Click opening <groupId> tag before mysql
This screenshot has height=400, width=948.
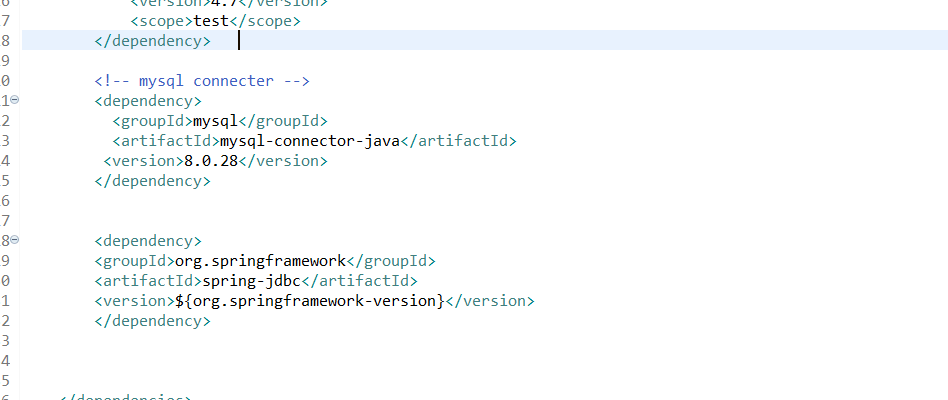point(153,121)
